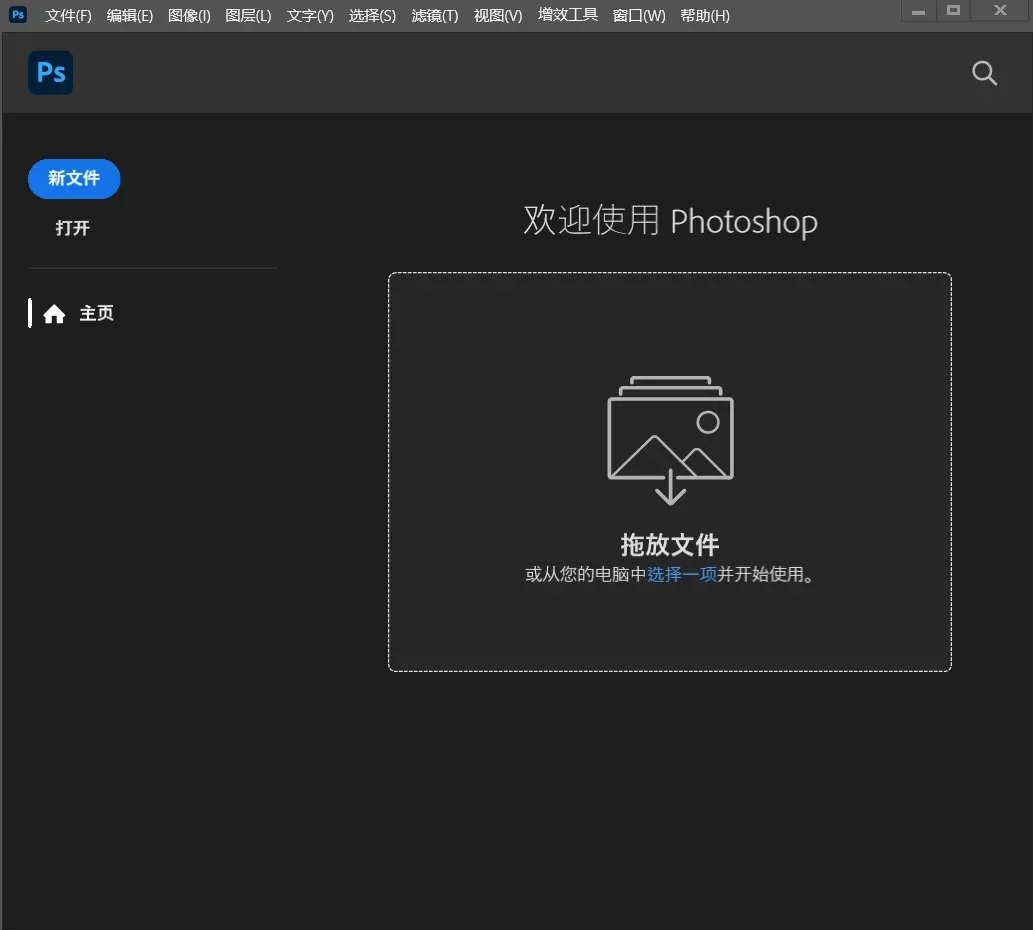Click the drag-and-drop image icon
Image resolution: width=1033 pixels, height=930 pixels.
click(x=670, y=440)
